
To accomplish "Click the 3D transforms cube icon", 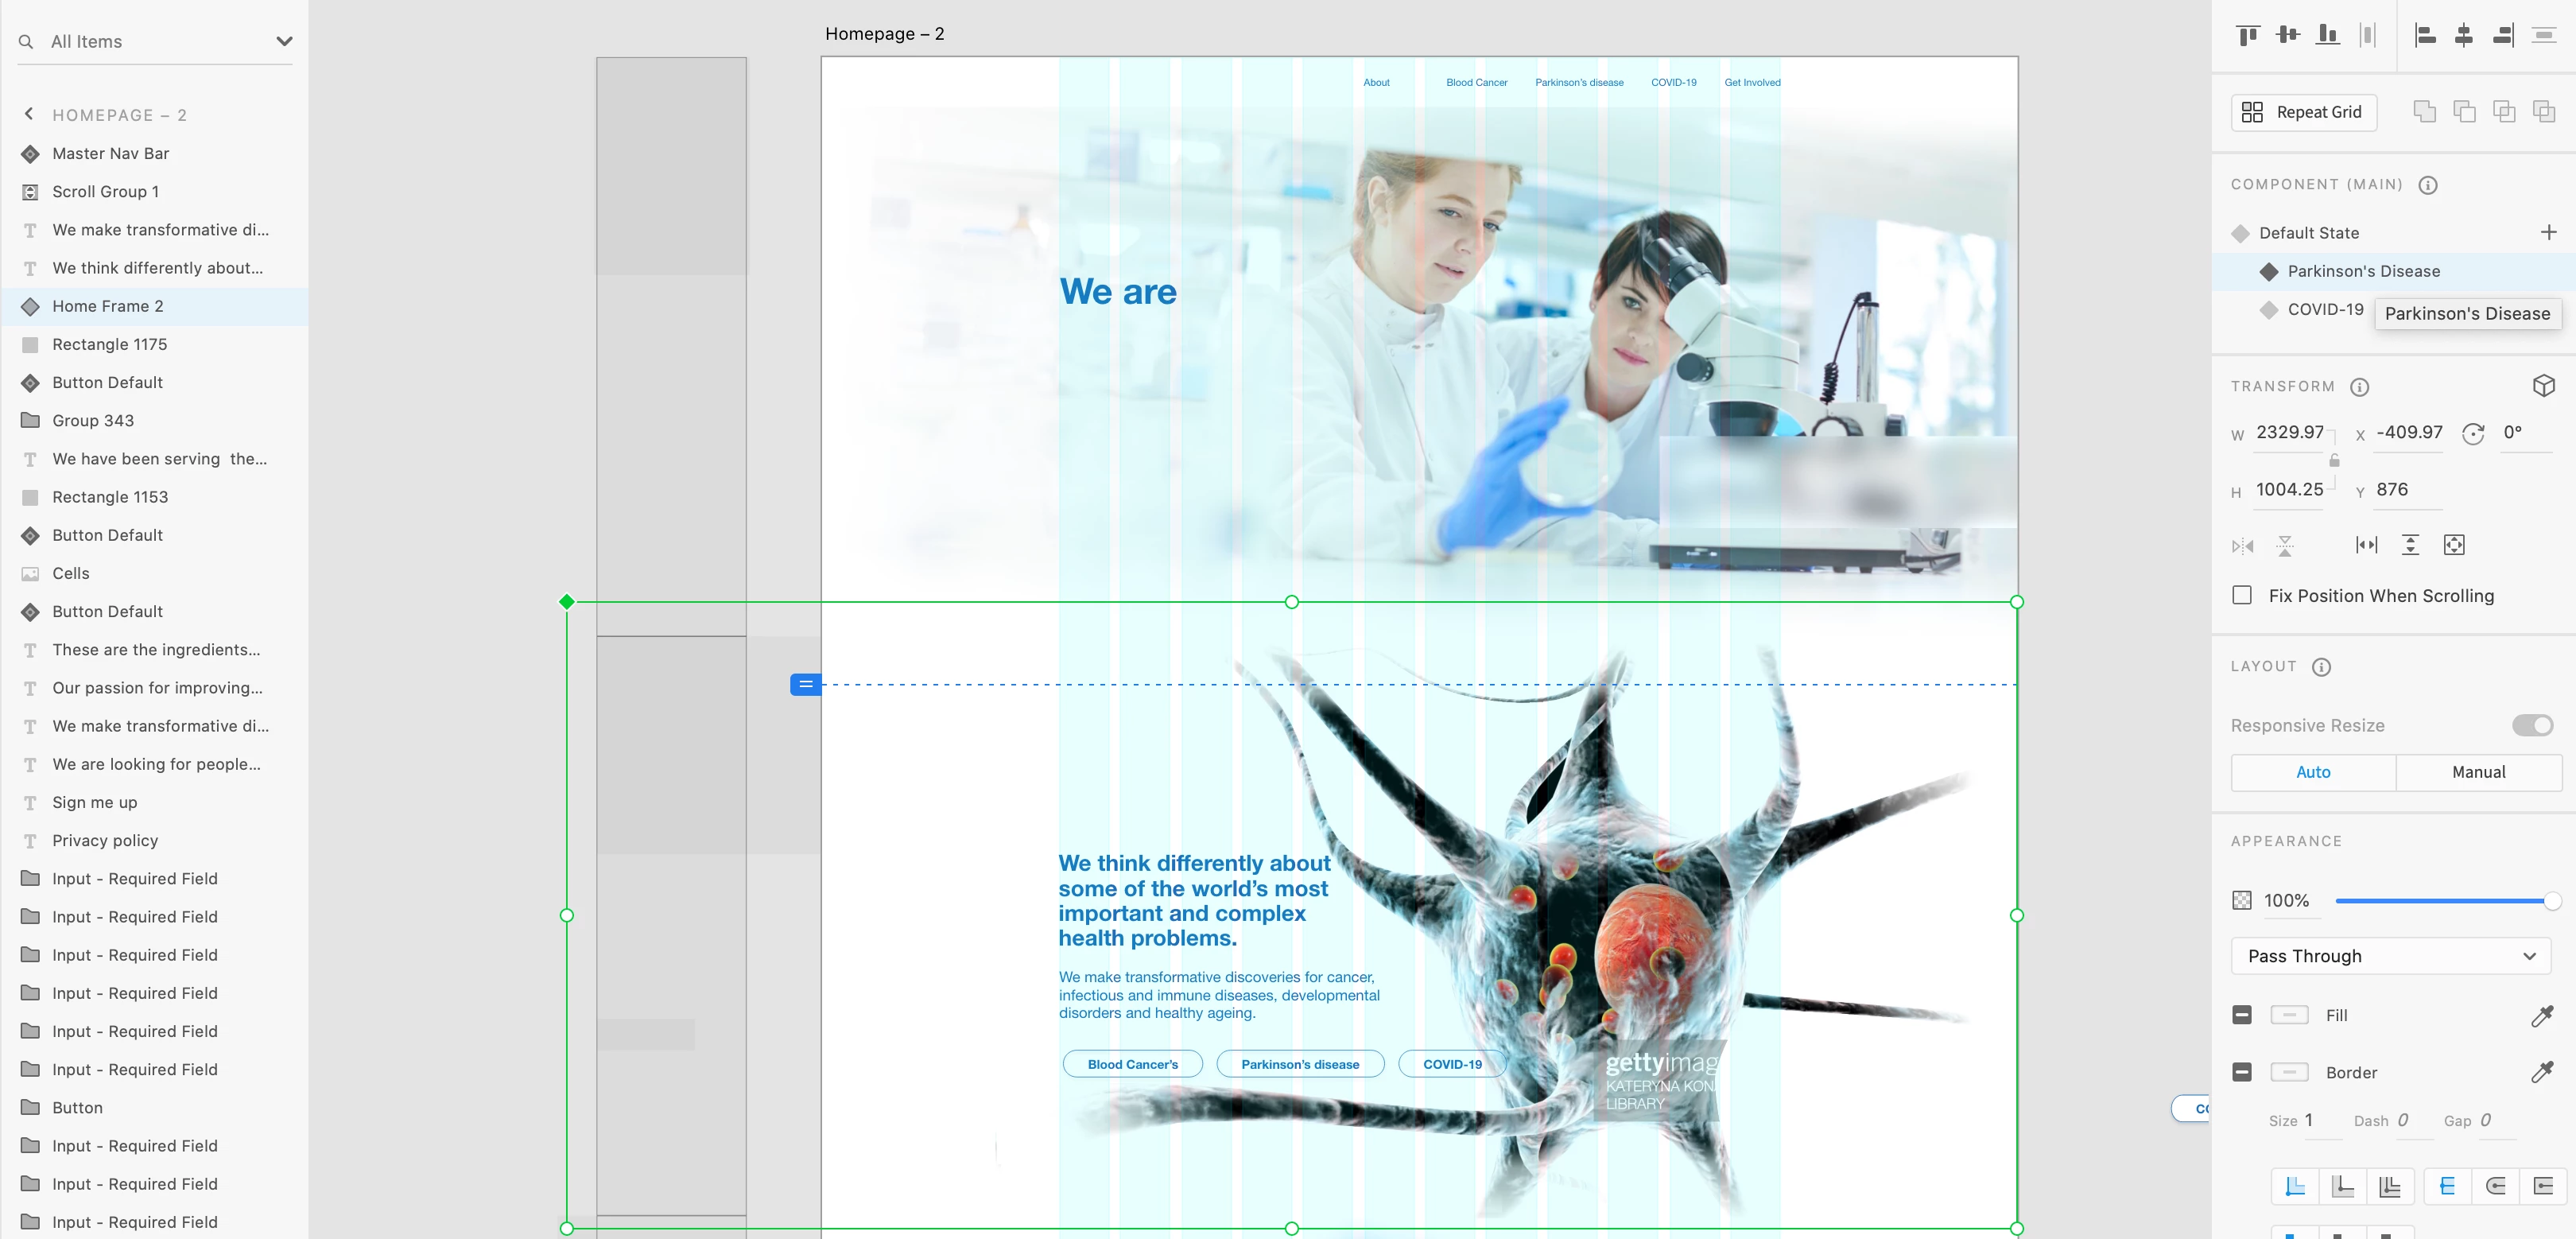I will [2543, 386].
